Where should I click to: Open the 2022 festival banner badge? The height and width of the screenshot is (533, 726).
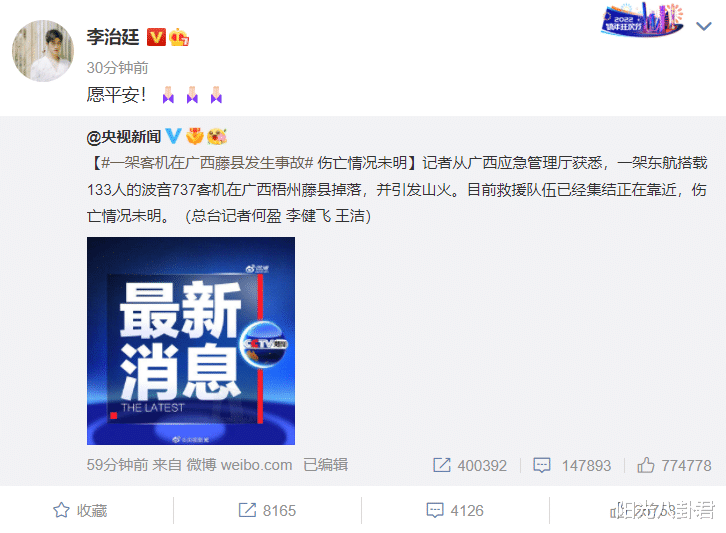point(642,19)
